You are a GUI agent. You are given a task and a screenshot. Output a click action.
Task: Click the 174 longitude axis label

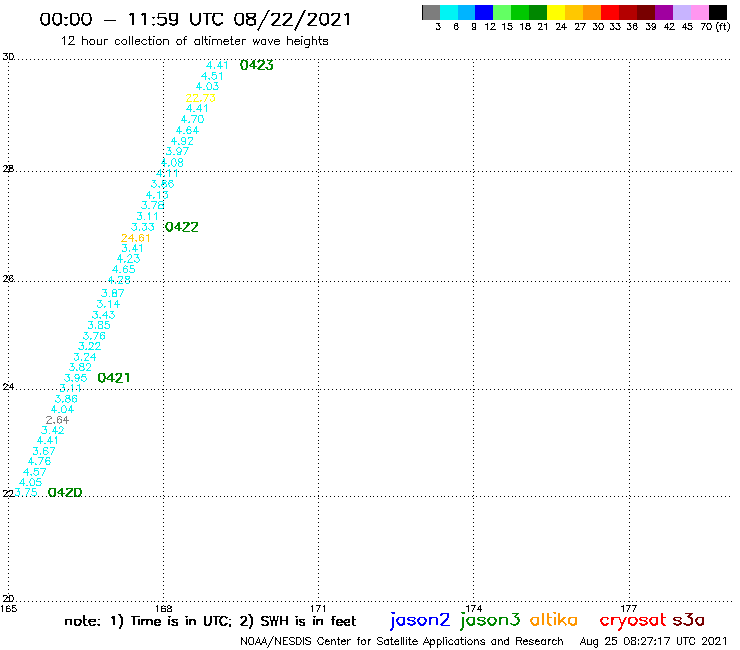[474, 608]
